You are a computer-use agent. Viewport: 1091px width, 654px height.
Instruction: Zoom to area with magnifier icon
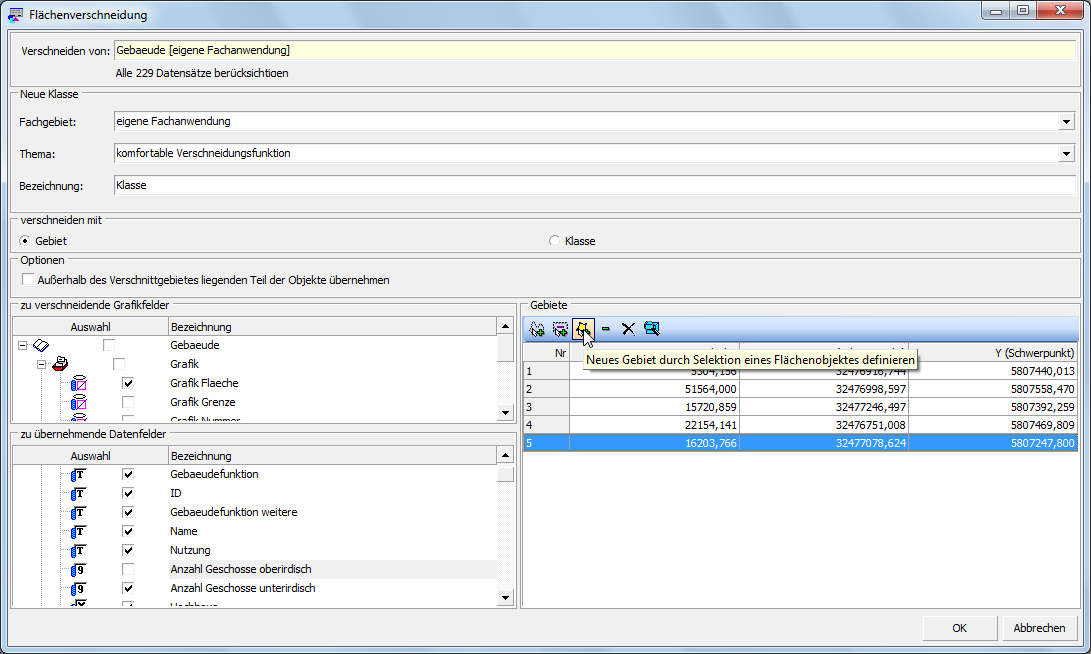click(x=652, y=329)
